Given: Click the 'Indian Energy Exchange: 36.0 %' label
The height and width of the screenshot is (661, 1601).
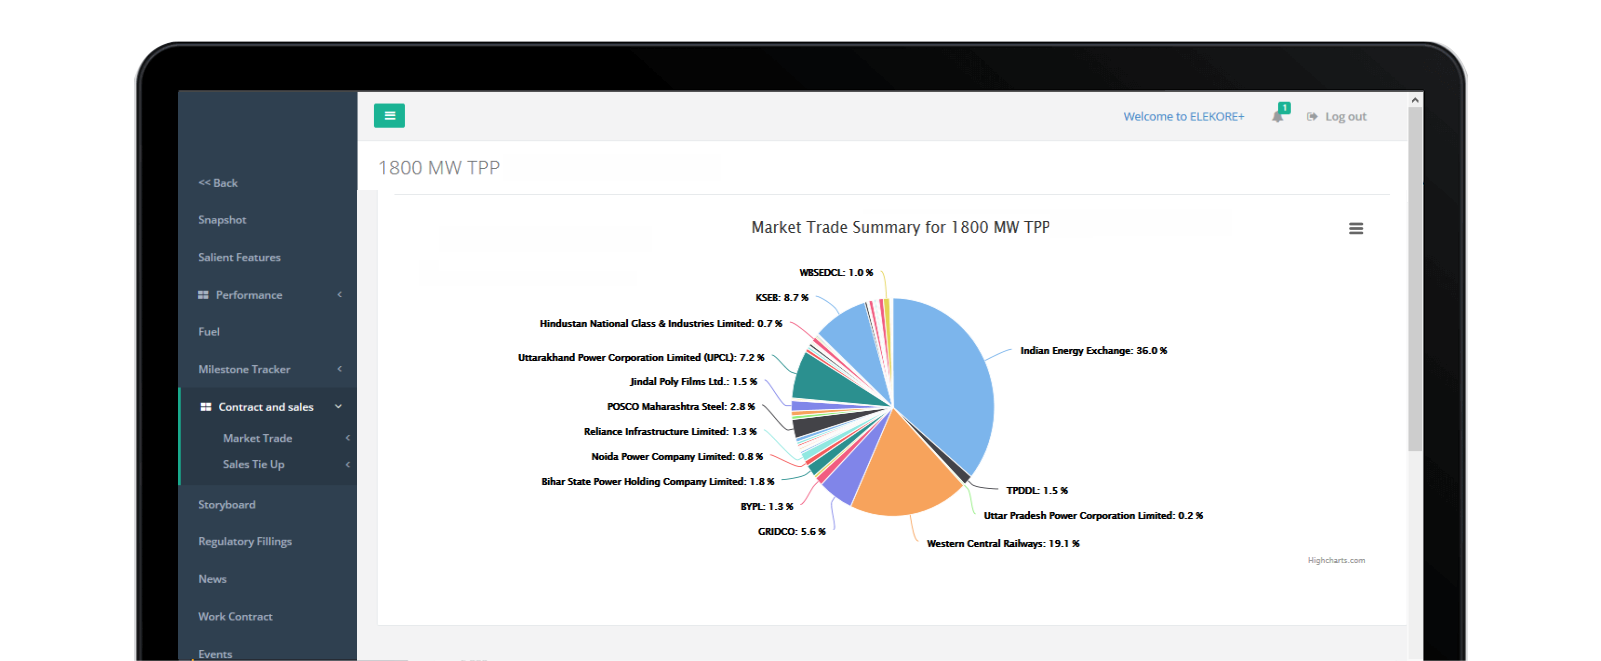Looking at the screenshot, I should (x=1094, y=351).
